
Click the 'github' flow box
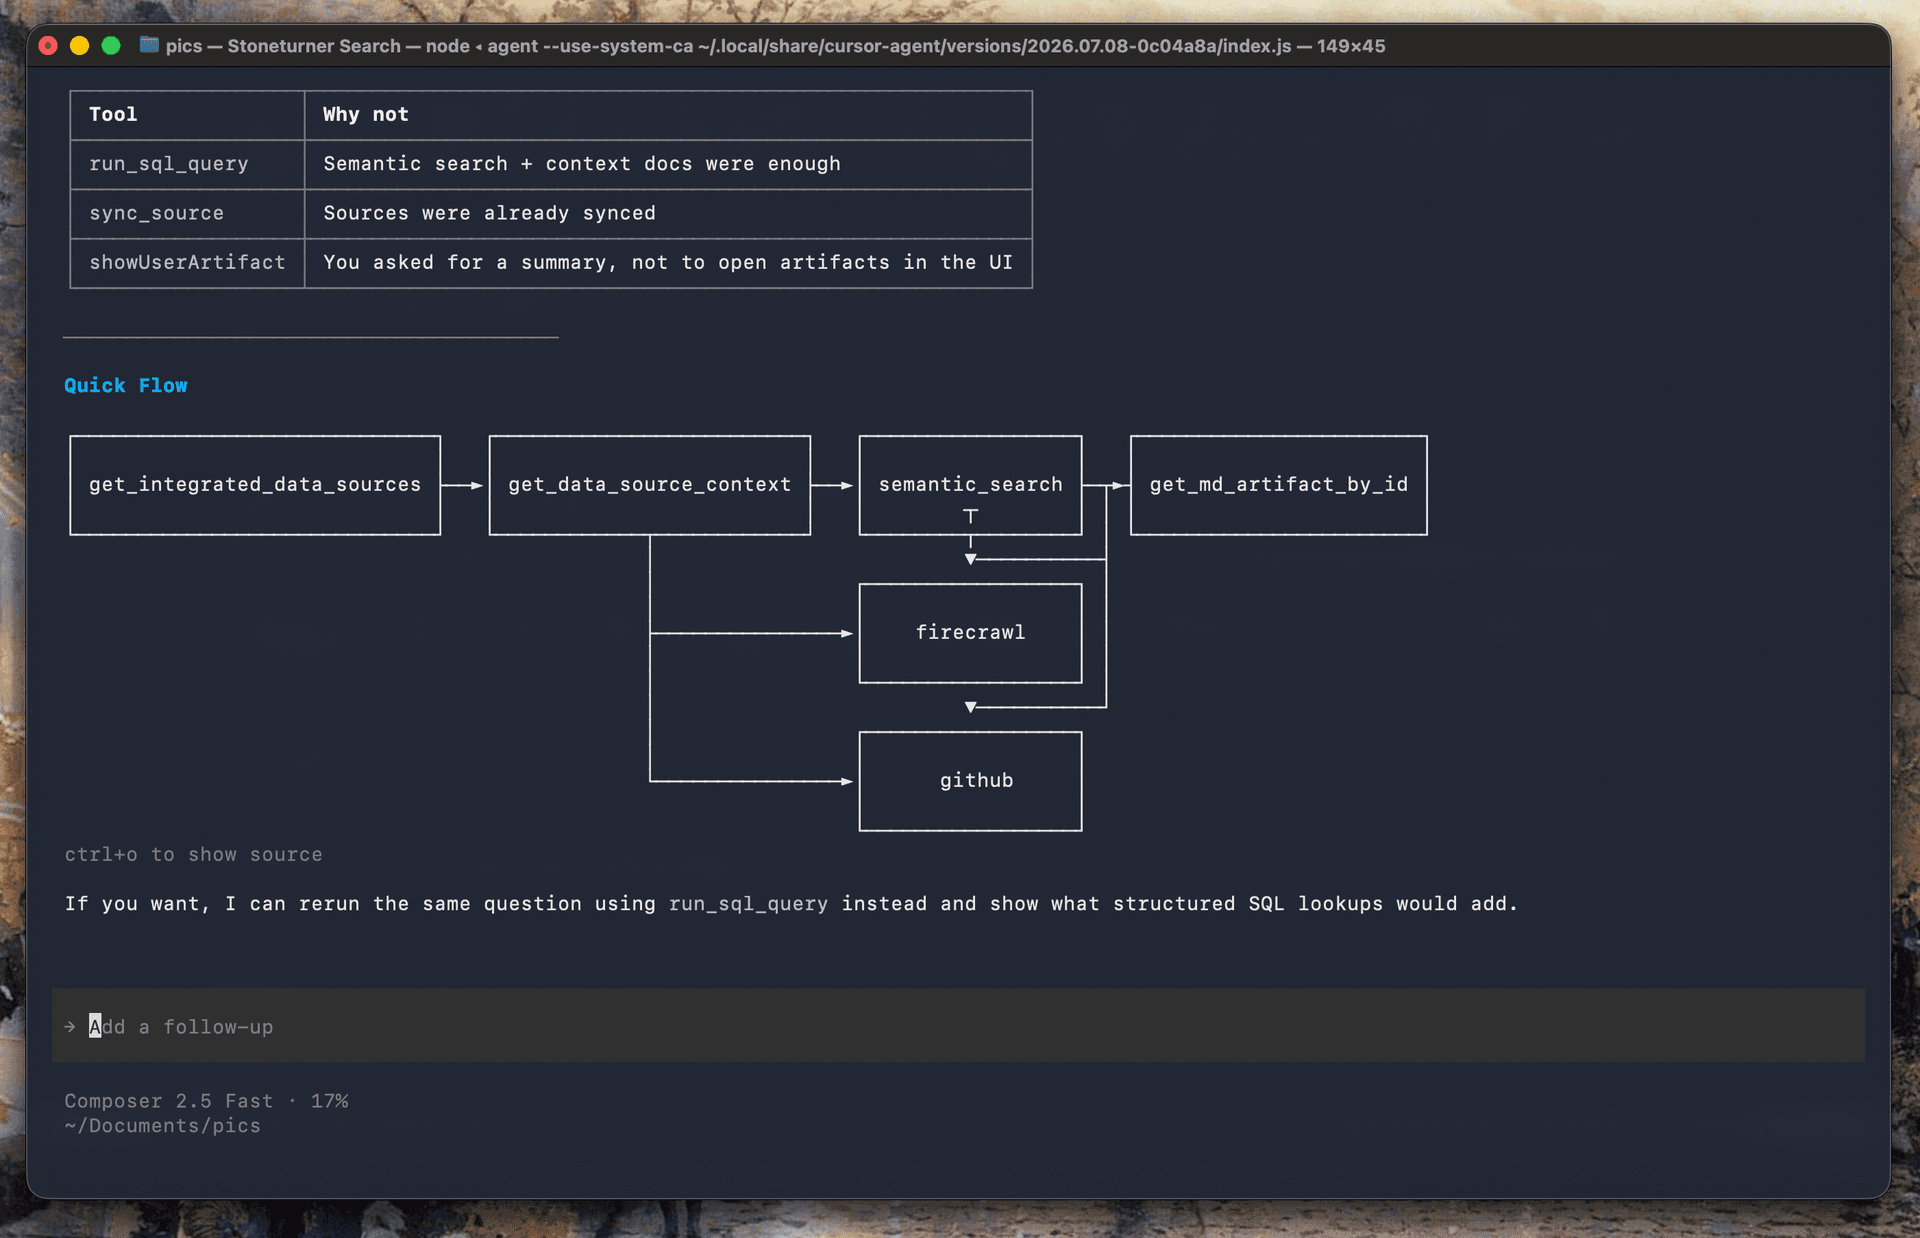970,781
